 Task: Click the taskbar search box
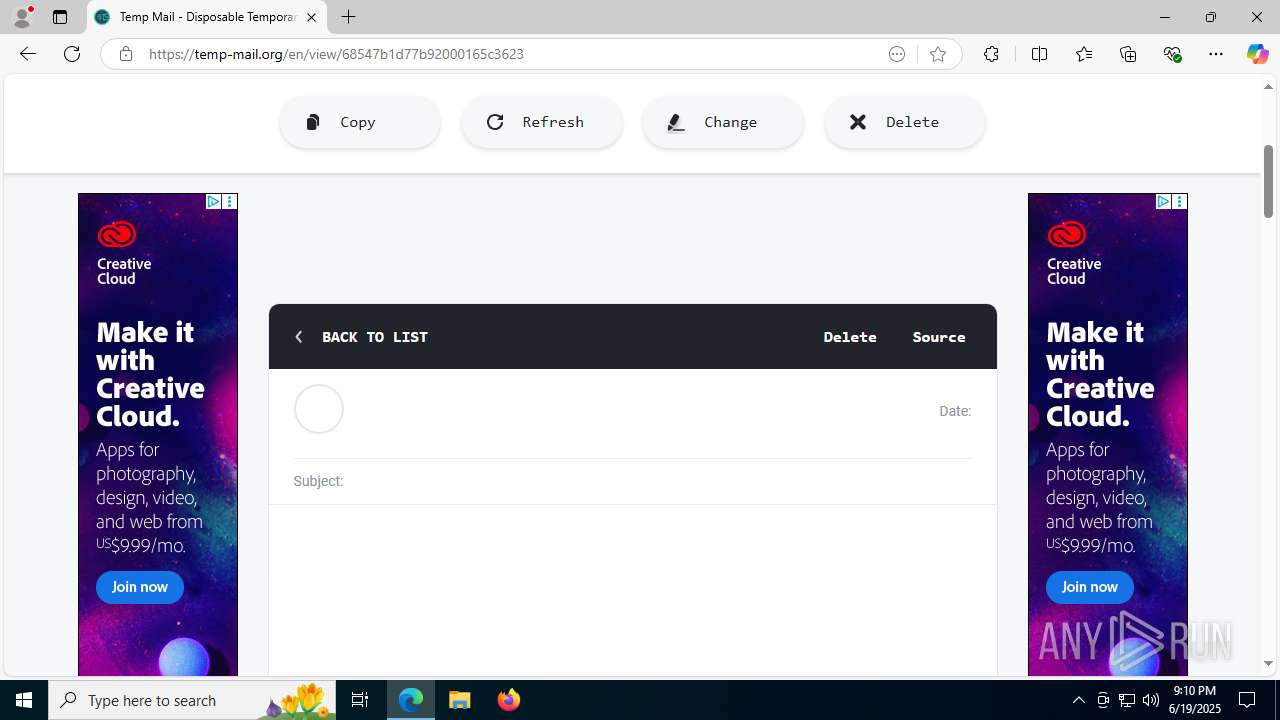tap(192, 700)
